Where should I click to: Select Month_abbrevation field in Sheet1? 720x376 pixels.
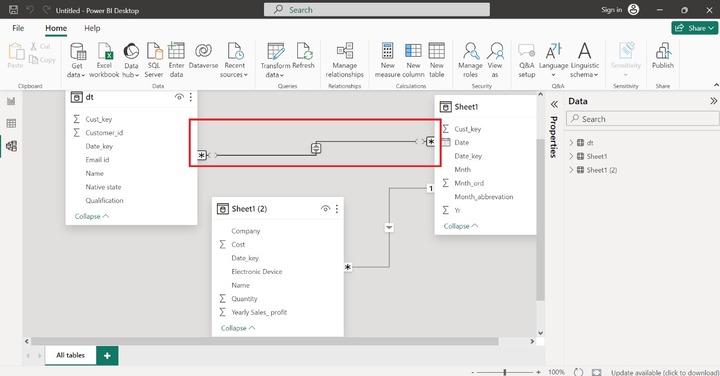(x=484, y=196)
